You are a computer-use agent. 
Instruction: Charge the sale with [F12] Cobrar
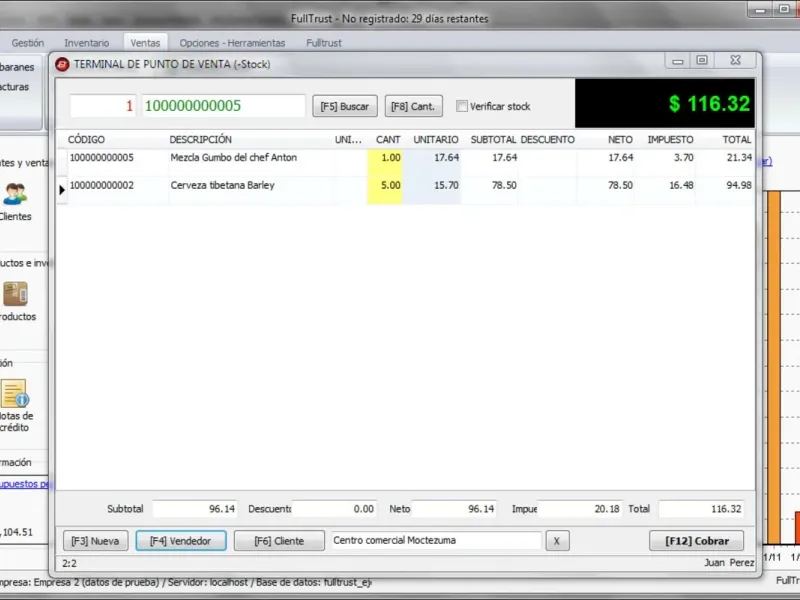point(696,541)
